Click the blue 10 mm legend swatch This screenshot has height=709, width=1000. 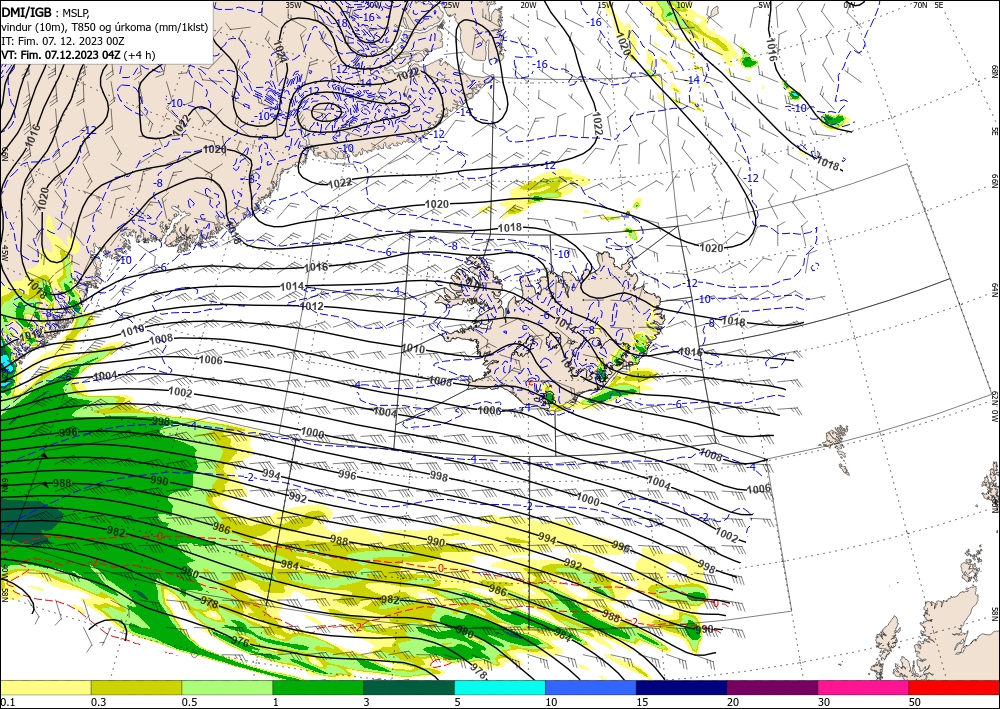[x=591, y=687]
